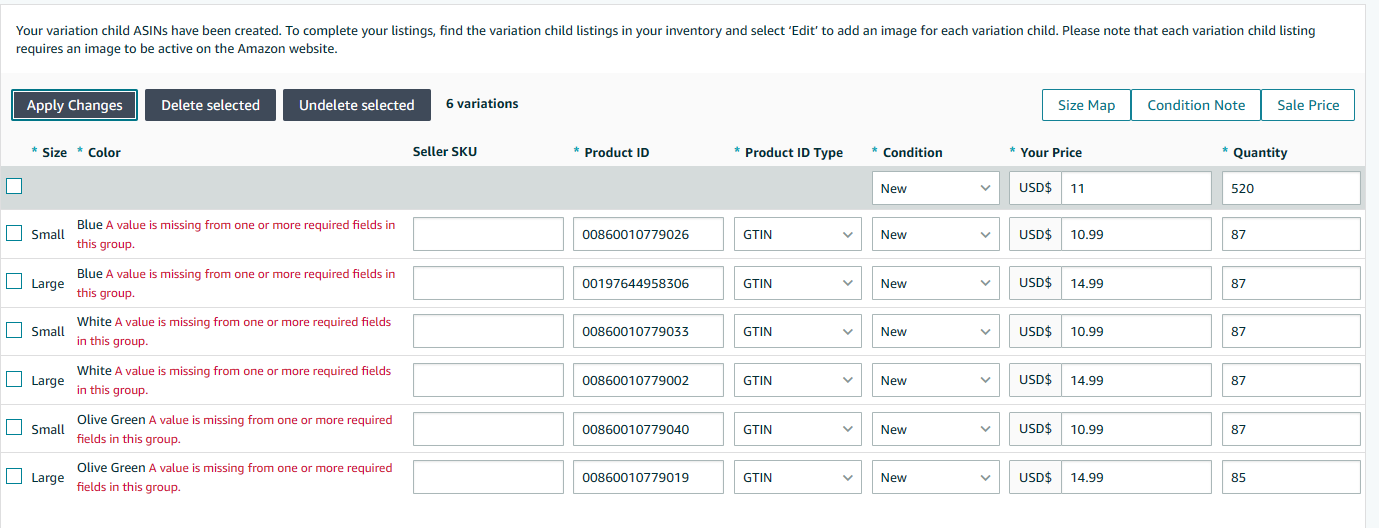Click the '6 variations' count text
This screenshot has height=528, width=1379.
click(482, 103)
